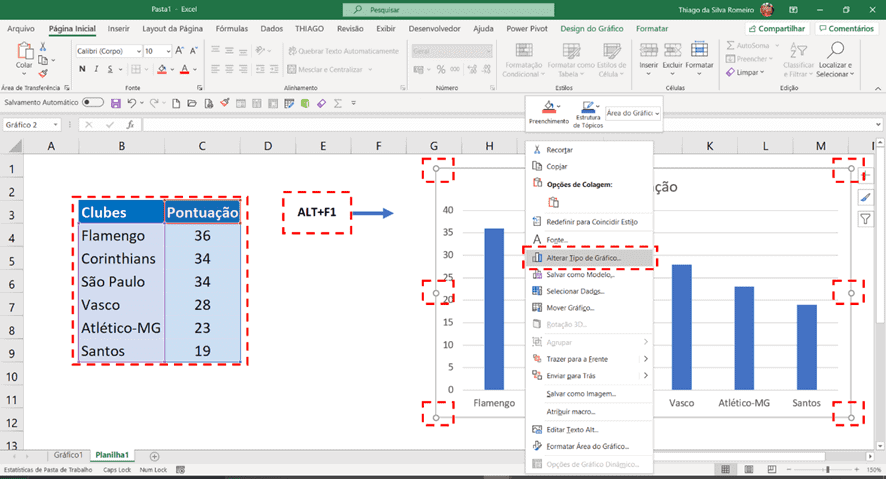Click the Comentários button

846,28
